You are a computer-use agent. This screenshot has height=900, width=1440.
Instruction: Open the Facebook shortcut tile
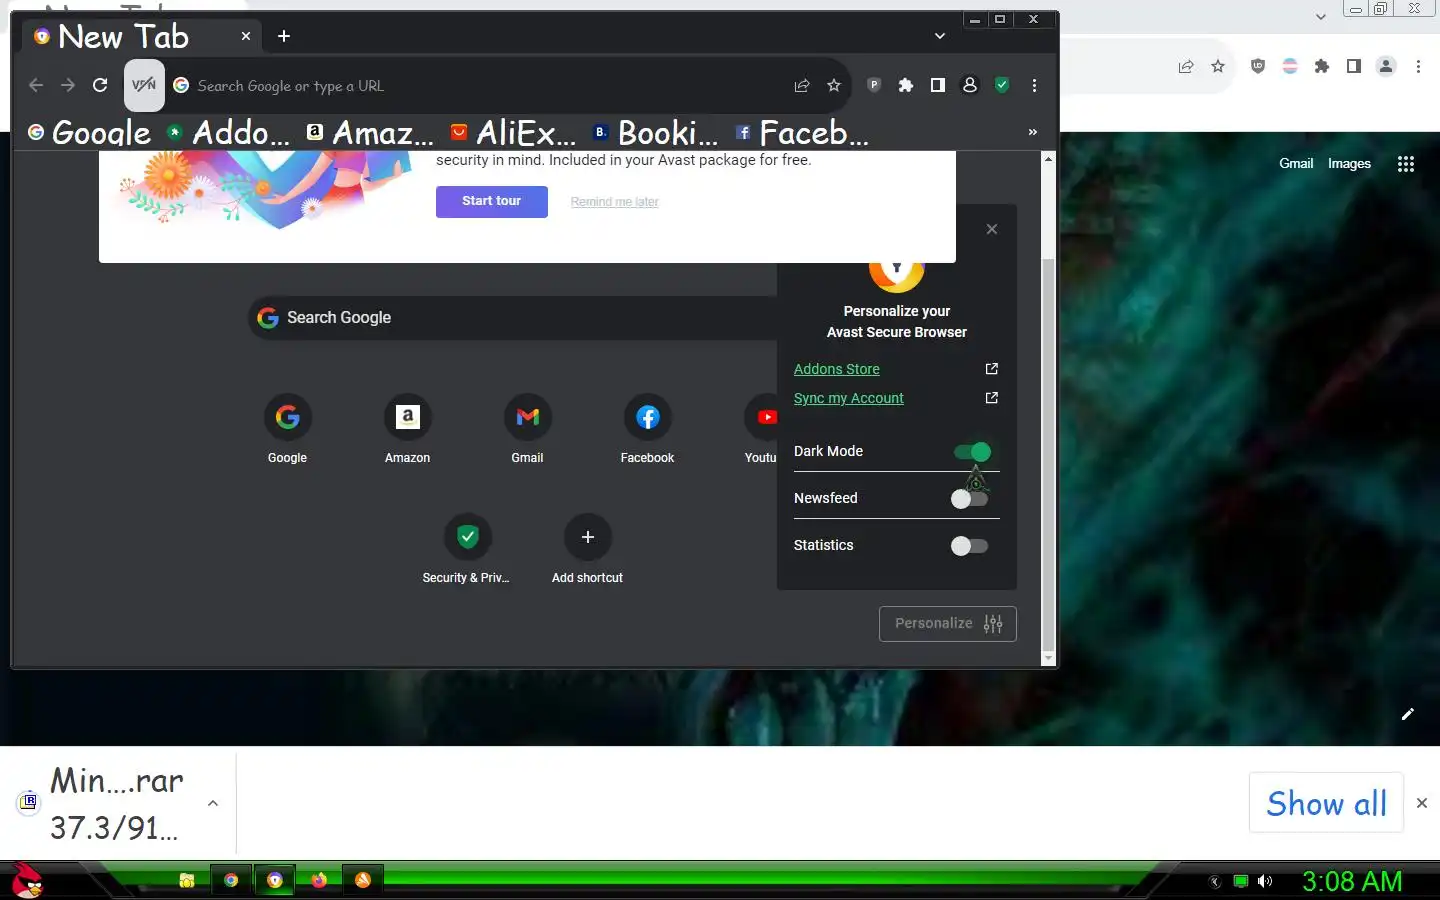[x=647, y=430]
